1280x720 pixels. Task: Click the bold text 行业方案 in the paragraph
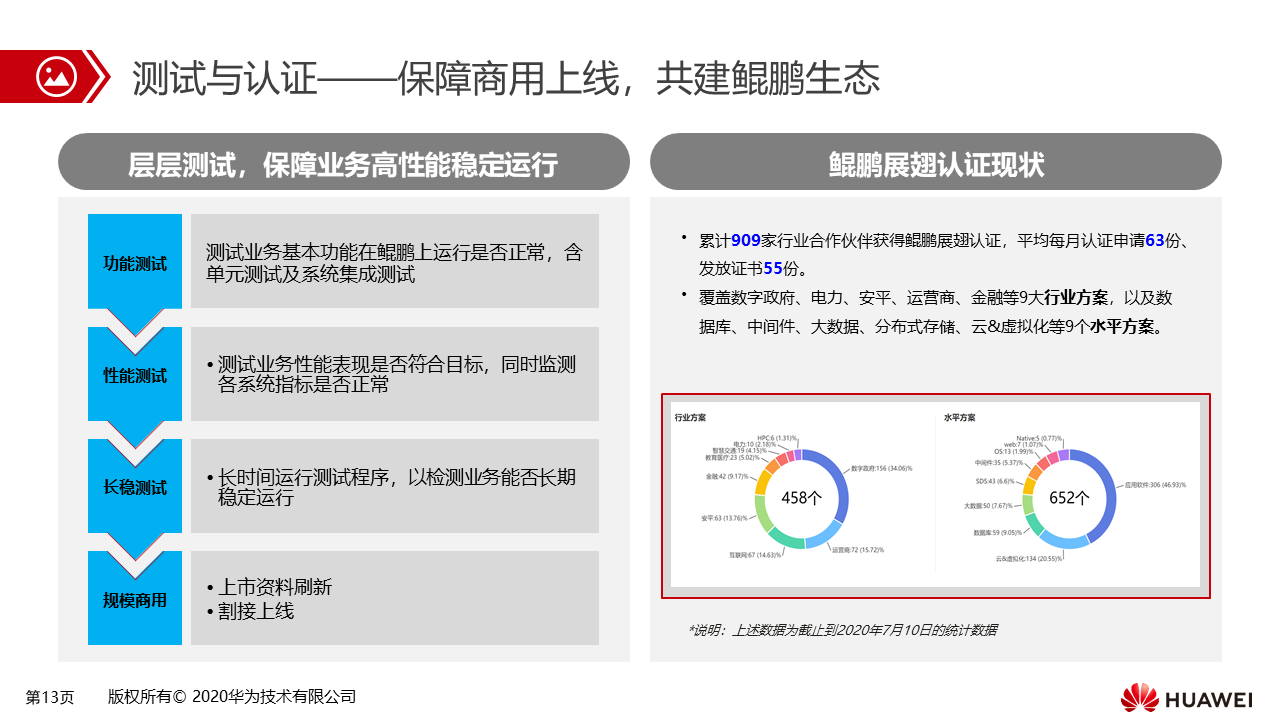1075,298
